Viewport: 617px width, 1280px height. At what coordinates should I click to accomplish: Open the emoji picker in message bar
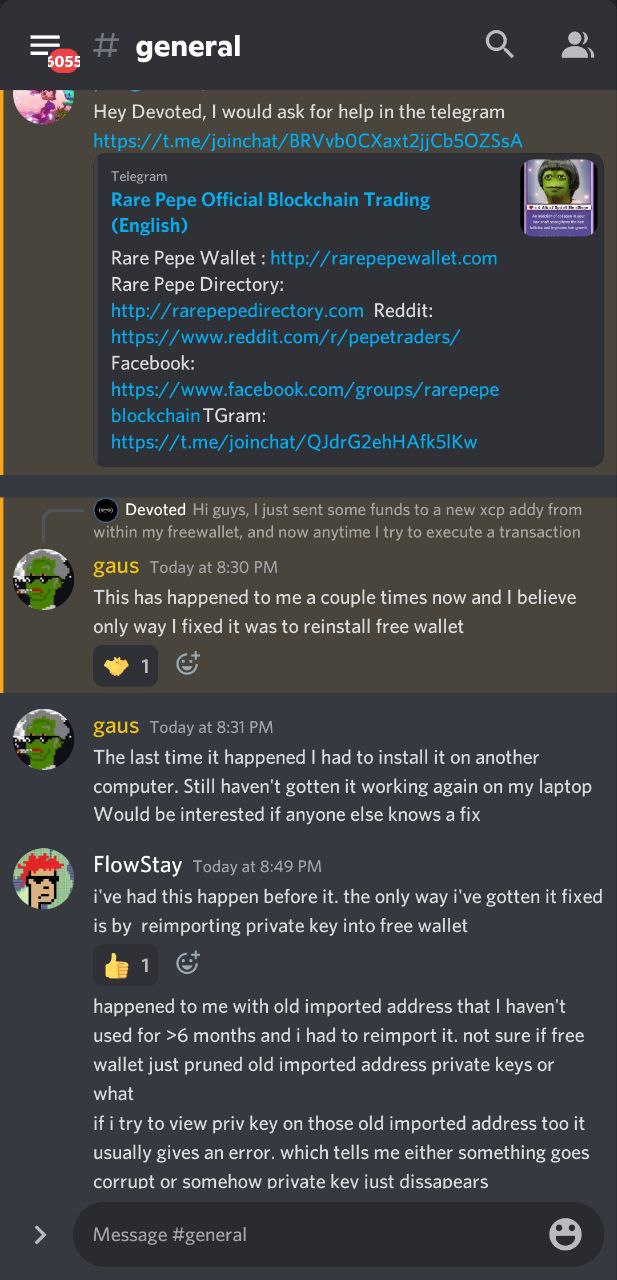click(566, 1234)
